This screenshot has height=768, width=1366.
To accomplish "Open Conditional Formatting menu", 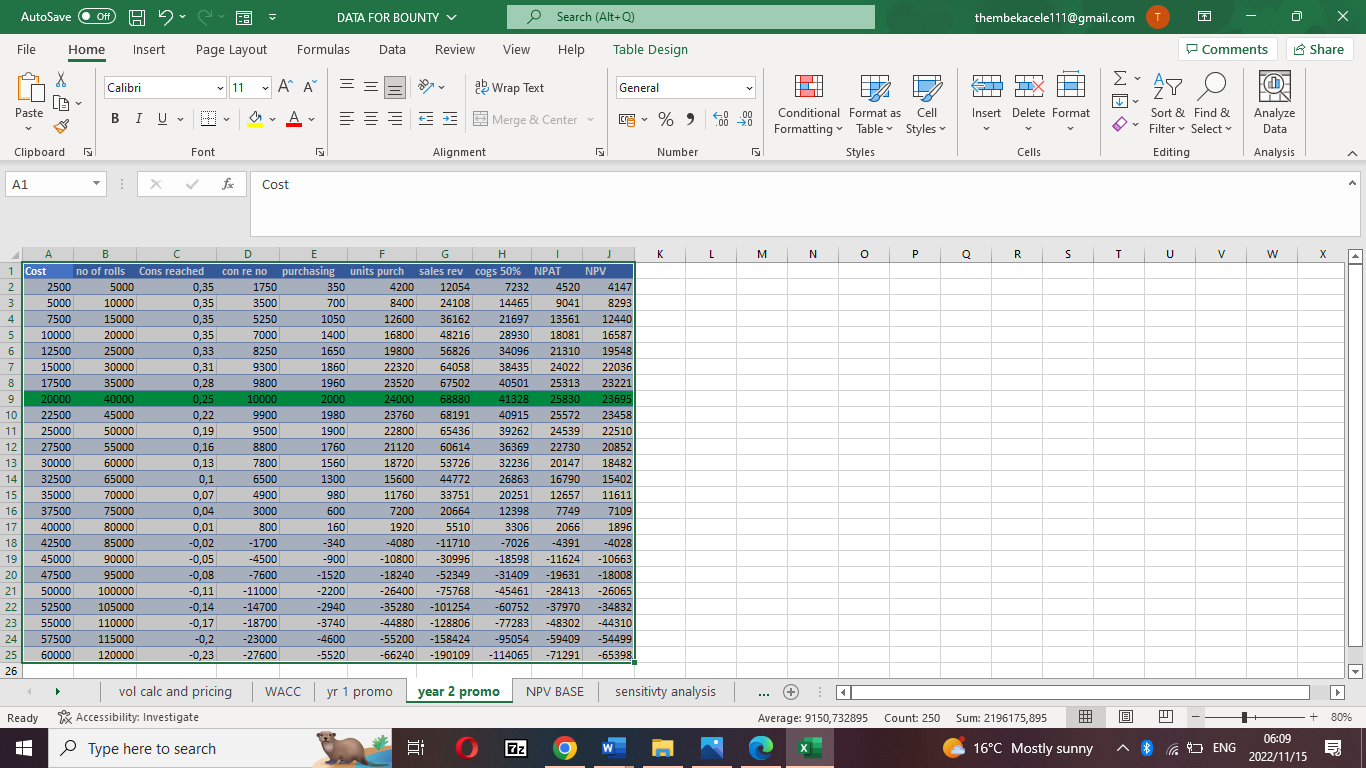I will click(808, 104).
